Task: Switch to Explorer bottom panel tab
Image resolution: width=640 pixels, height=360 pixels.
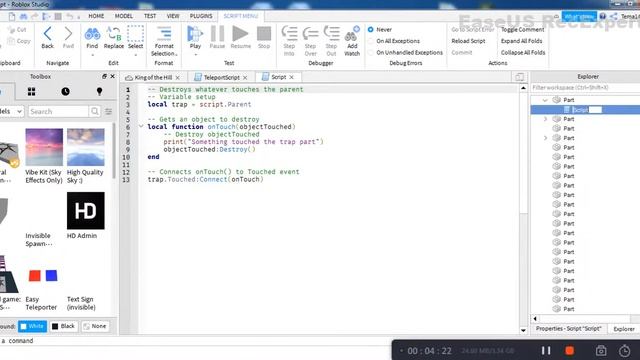Action: click(x=624, y=329)
